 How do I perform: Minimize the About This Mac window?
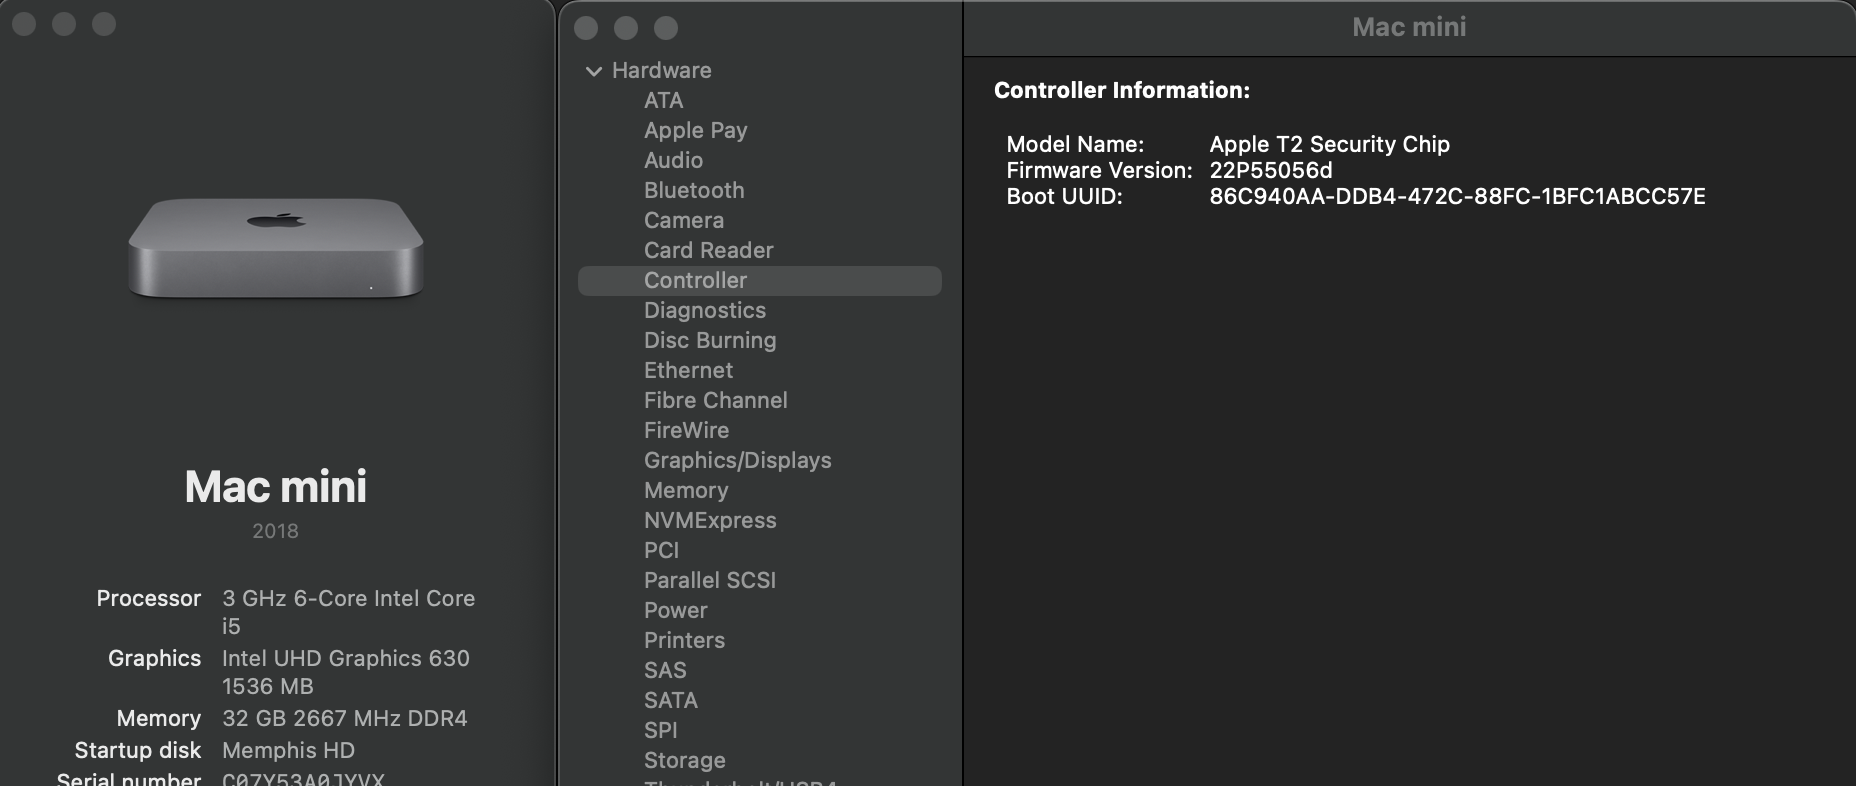pos(64,24)
